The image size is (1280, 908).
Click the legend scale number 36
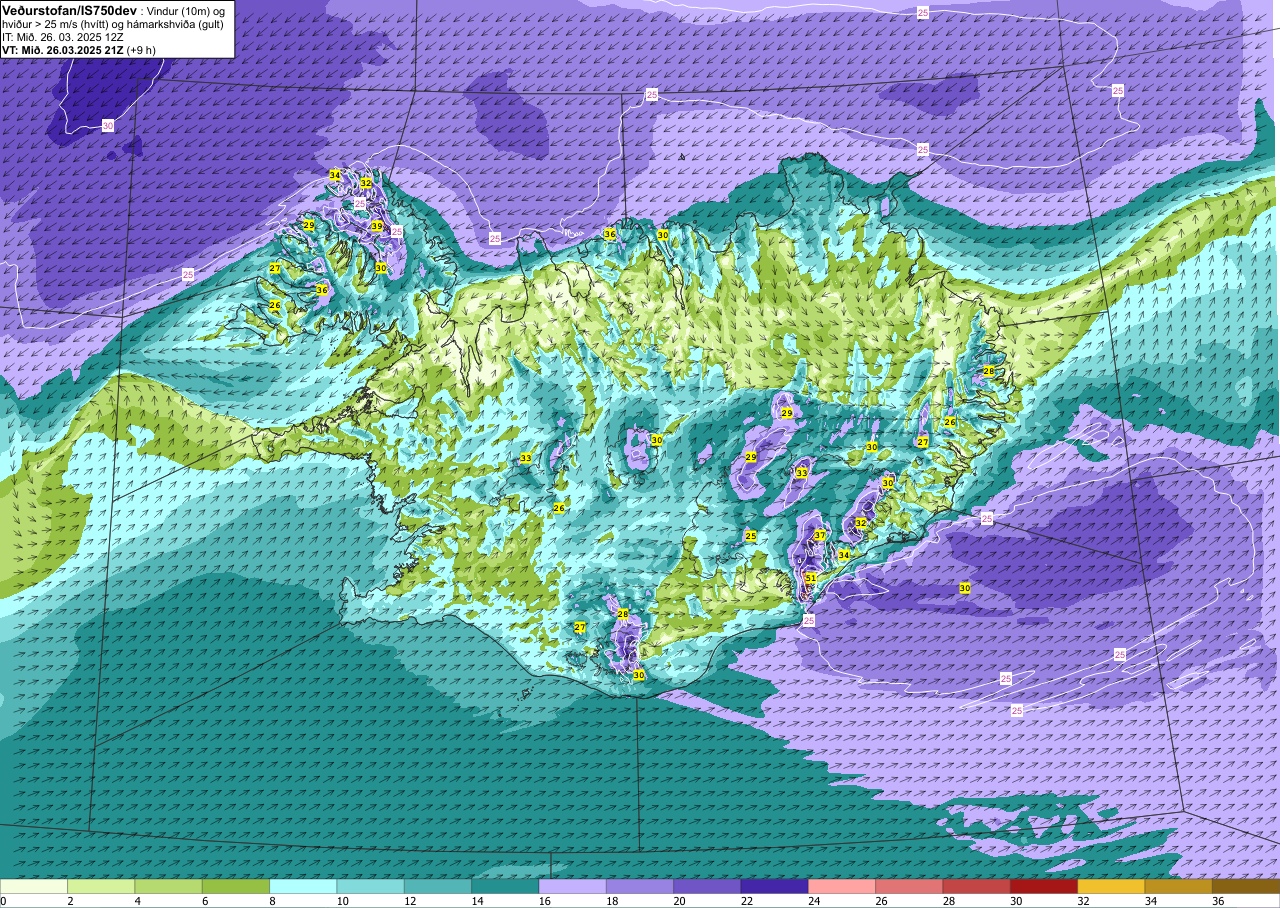click(x=1218, y=901)
